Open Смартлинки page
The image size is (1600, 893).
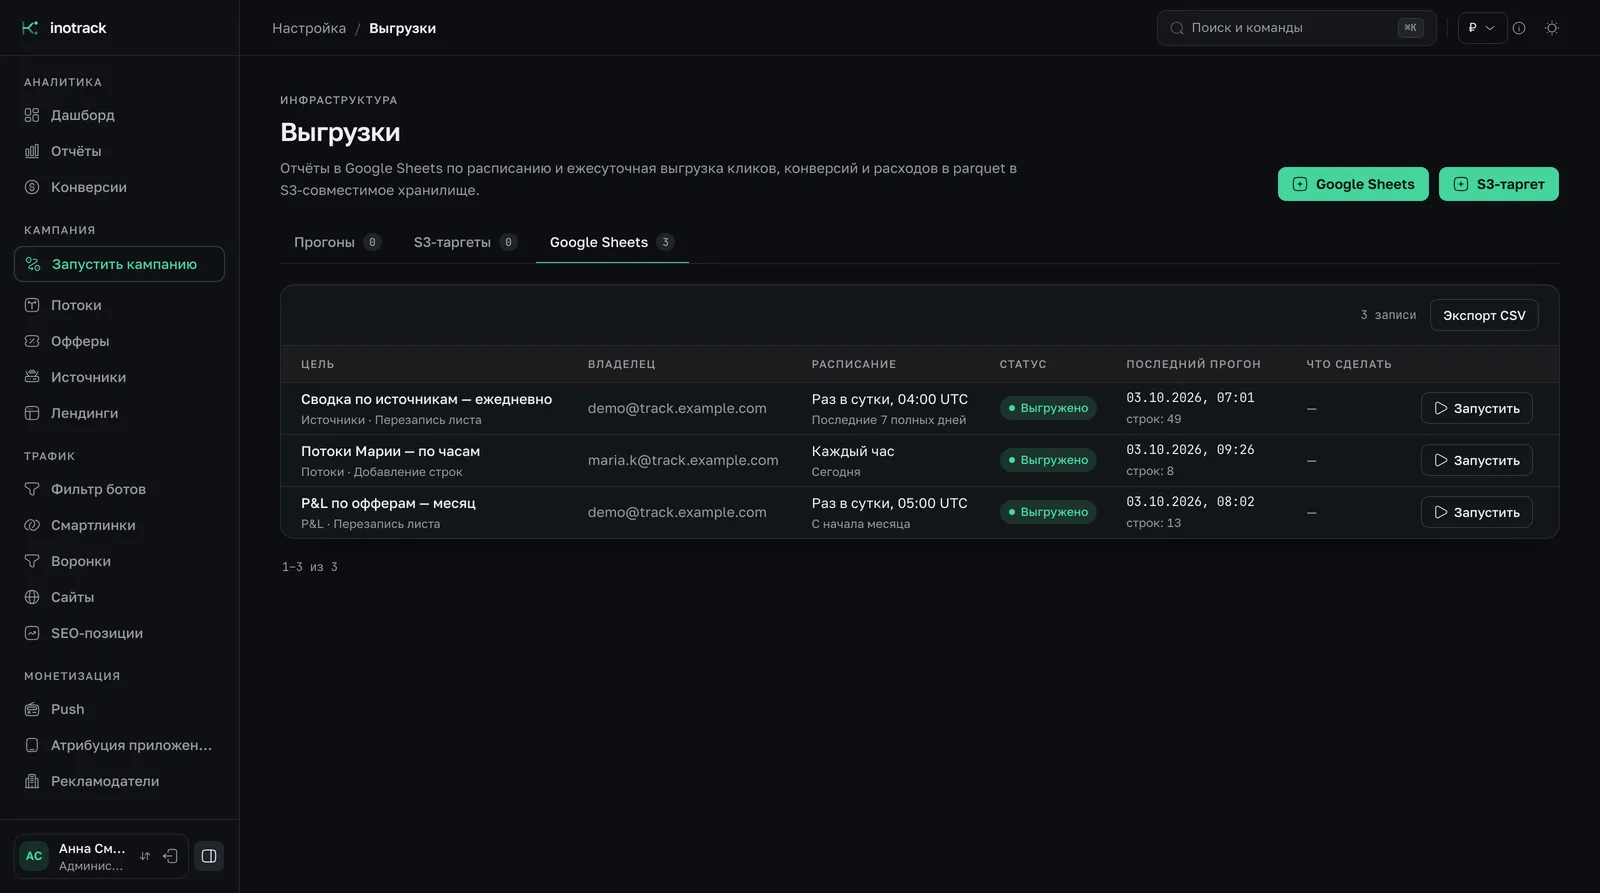pos(119,525)
